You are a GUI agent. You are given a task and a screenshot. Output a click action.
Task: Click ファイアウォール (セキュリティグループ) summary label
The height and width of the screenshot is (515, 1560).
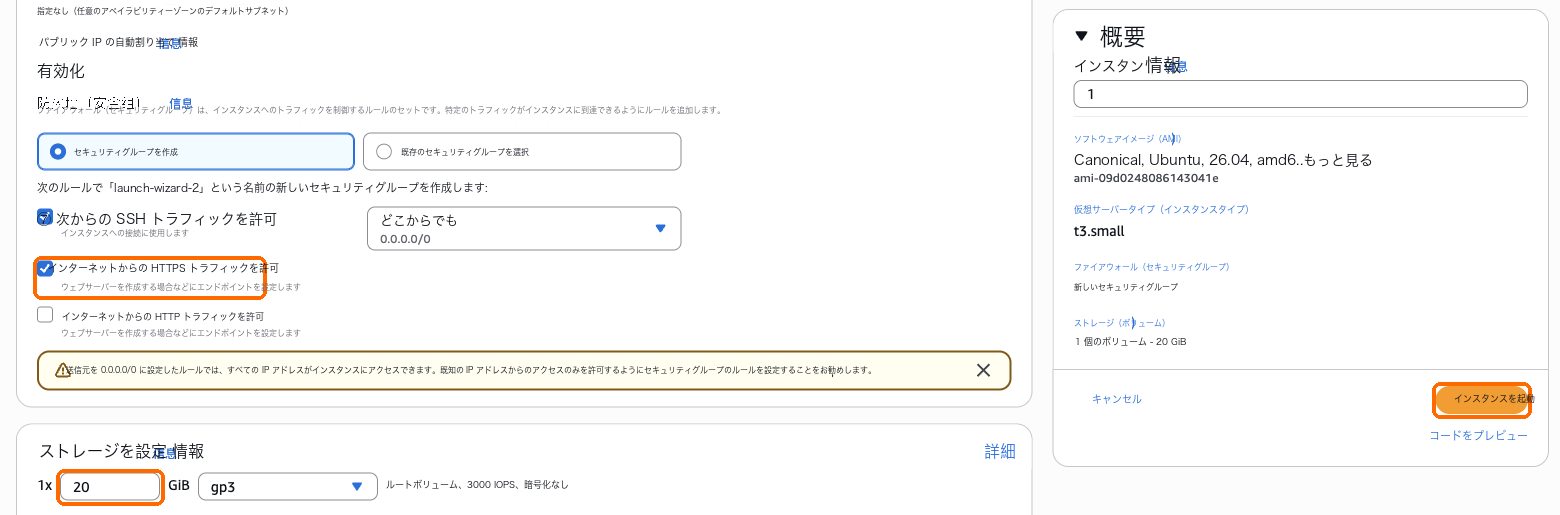point(1151,267)
